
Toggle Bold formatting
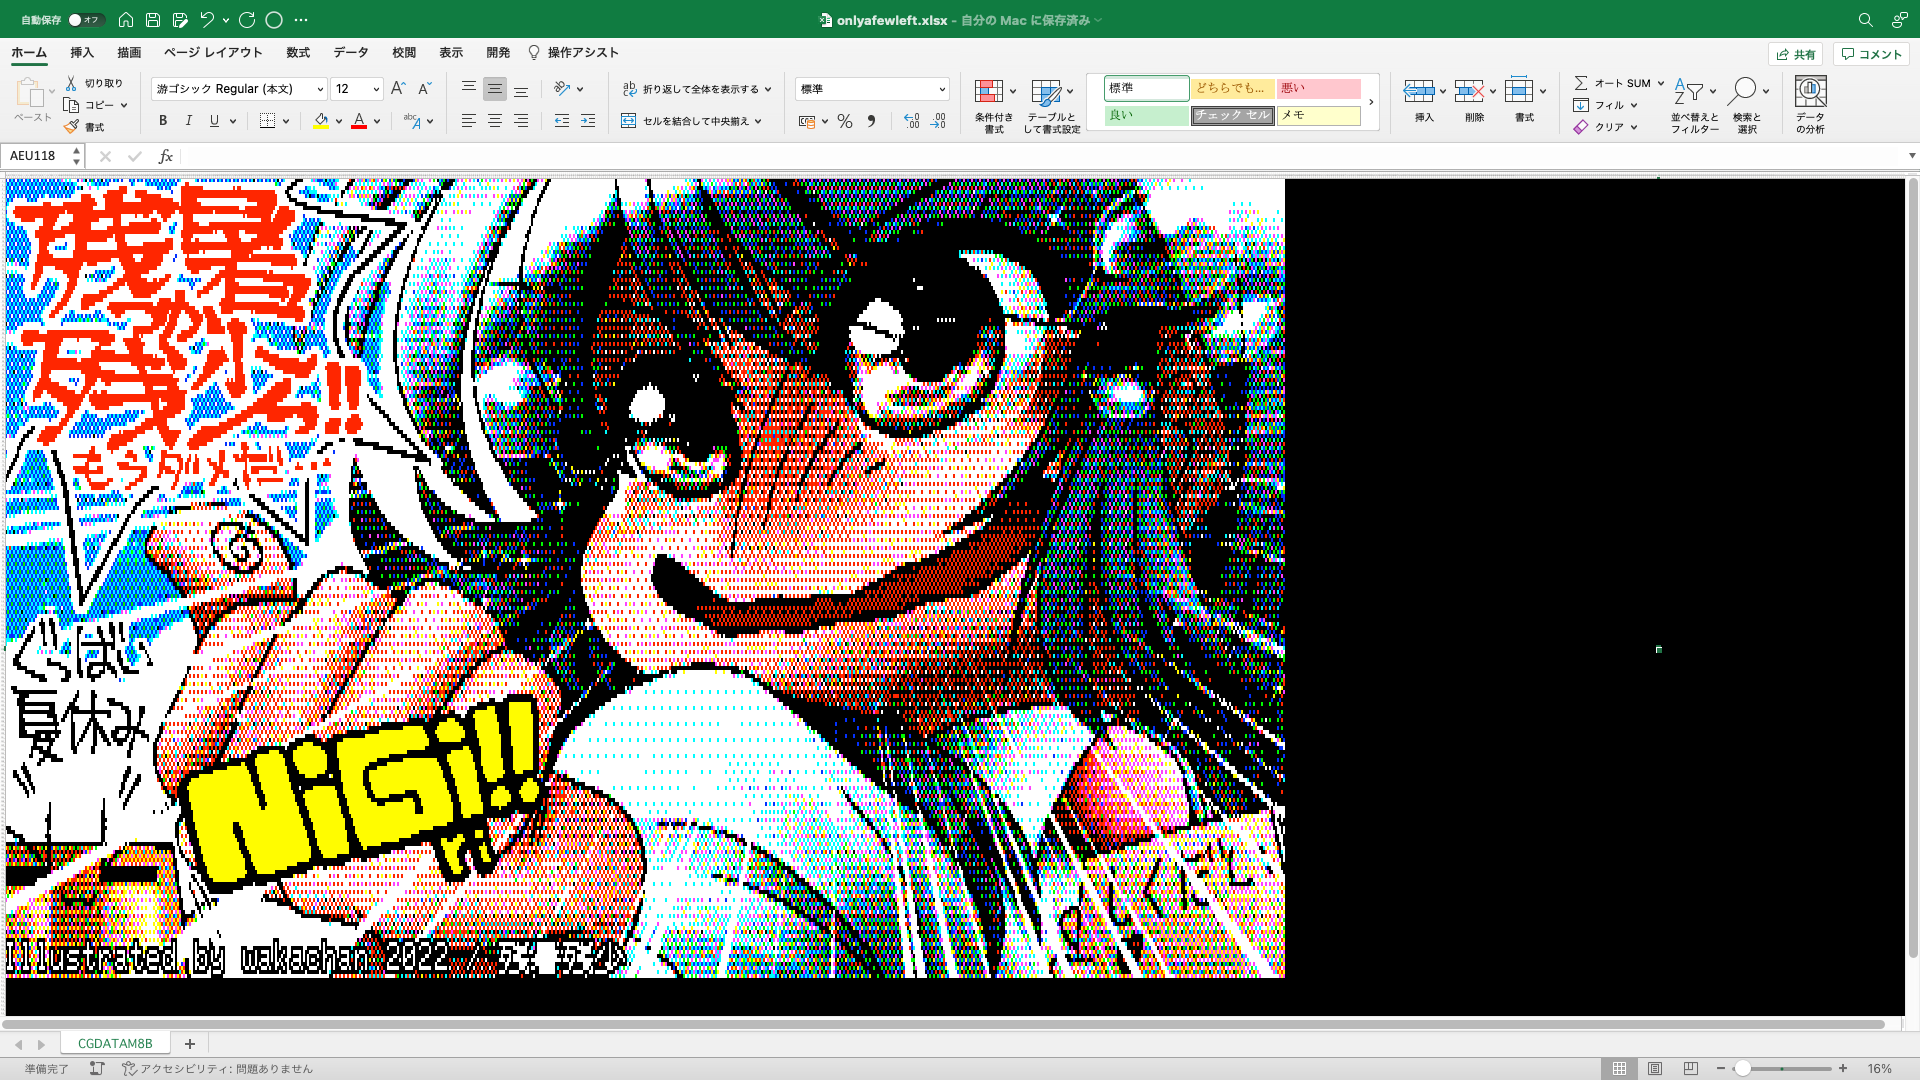[163, 121]
